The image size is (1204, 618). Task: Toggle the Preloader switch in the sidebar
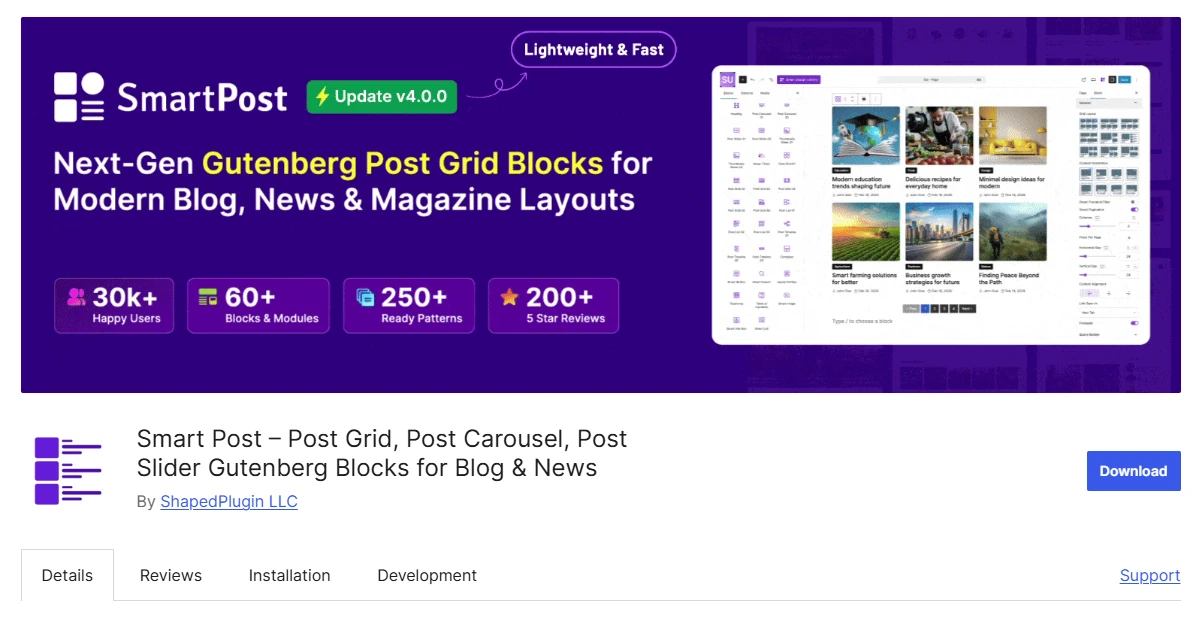click(1134, 323)
